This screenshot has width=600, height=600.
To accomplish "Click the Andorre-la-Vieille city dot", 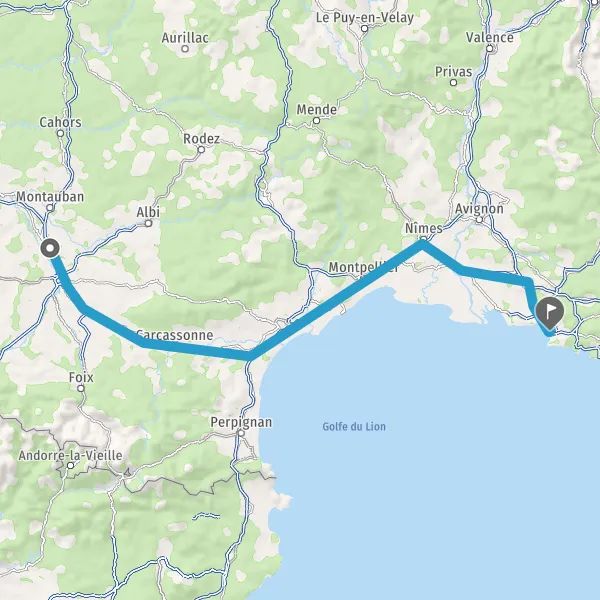I will coord(70,465).
